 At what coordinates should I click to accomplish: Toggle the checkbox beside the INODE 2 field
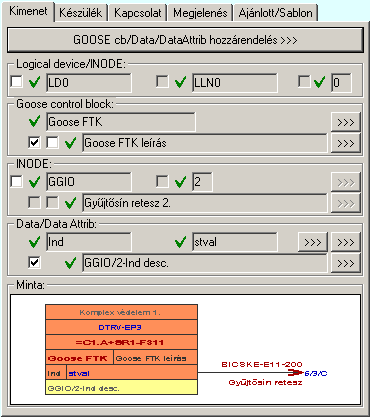pos(162,182)
